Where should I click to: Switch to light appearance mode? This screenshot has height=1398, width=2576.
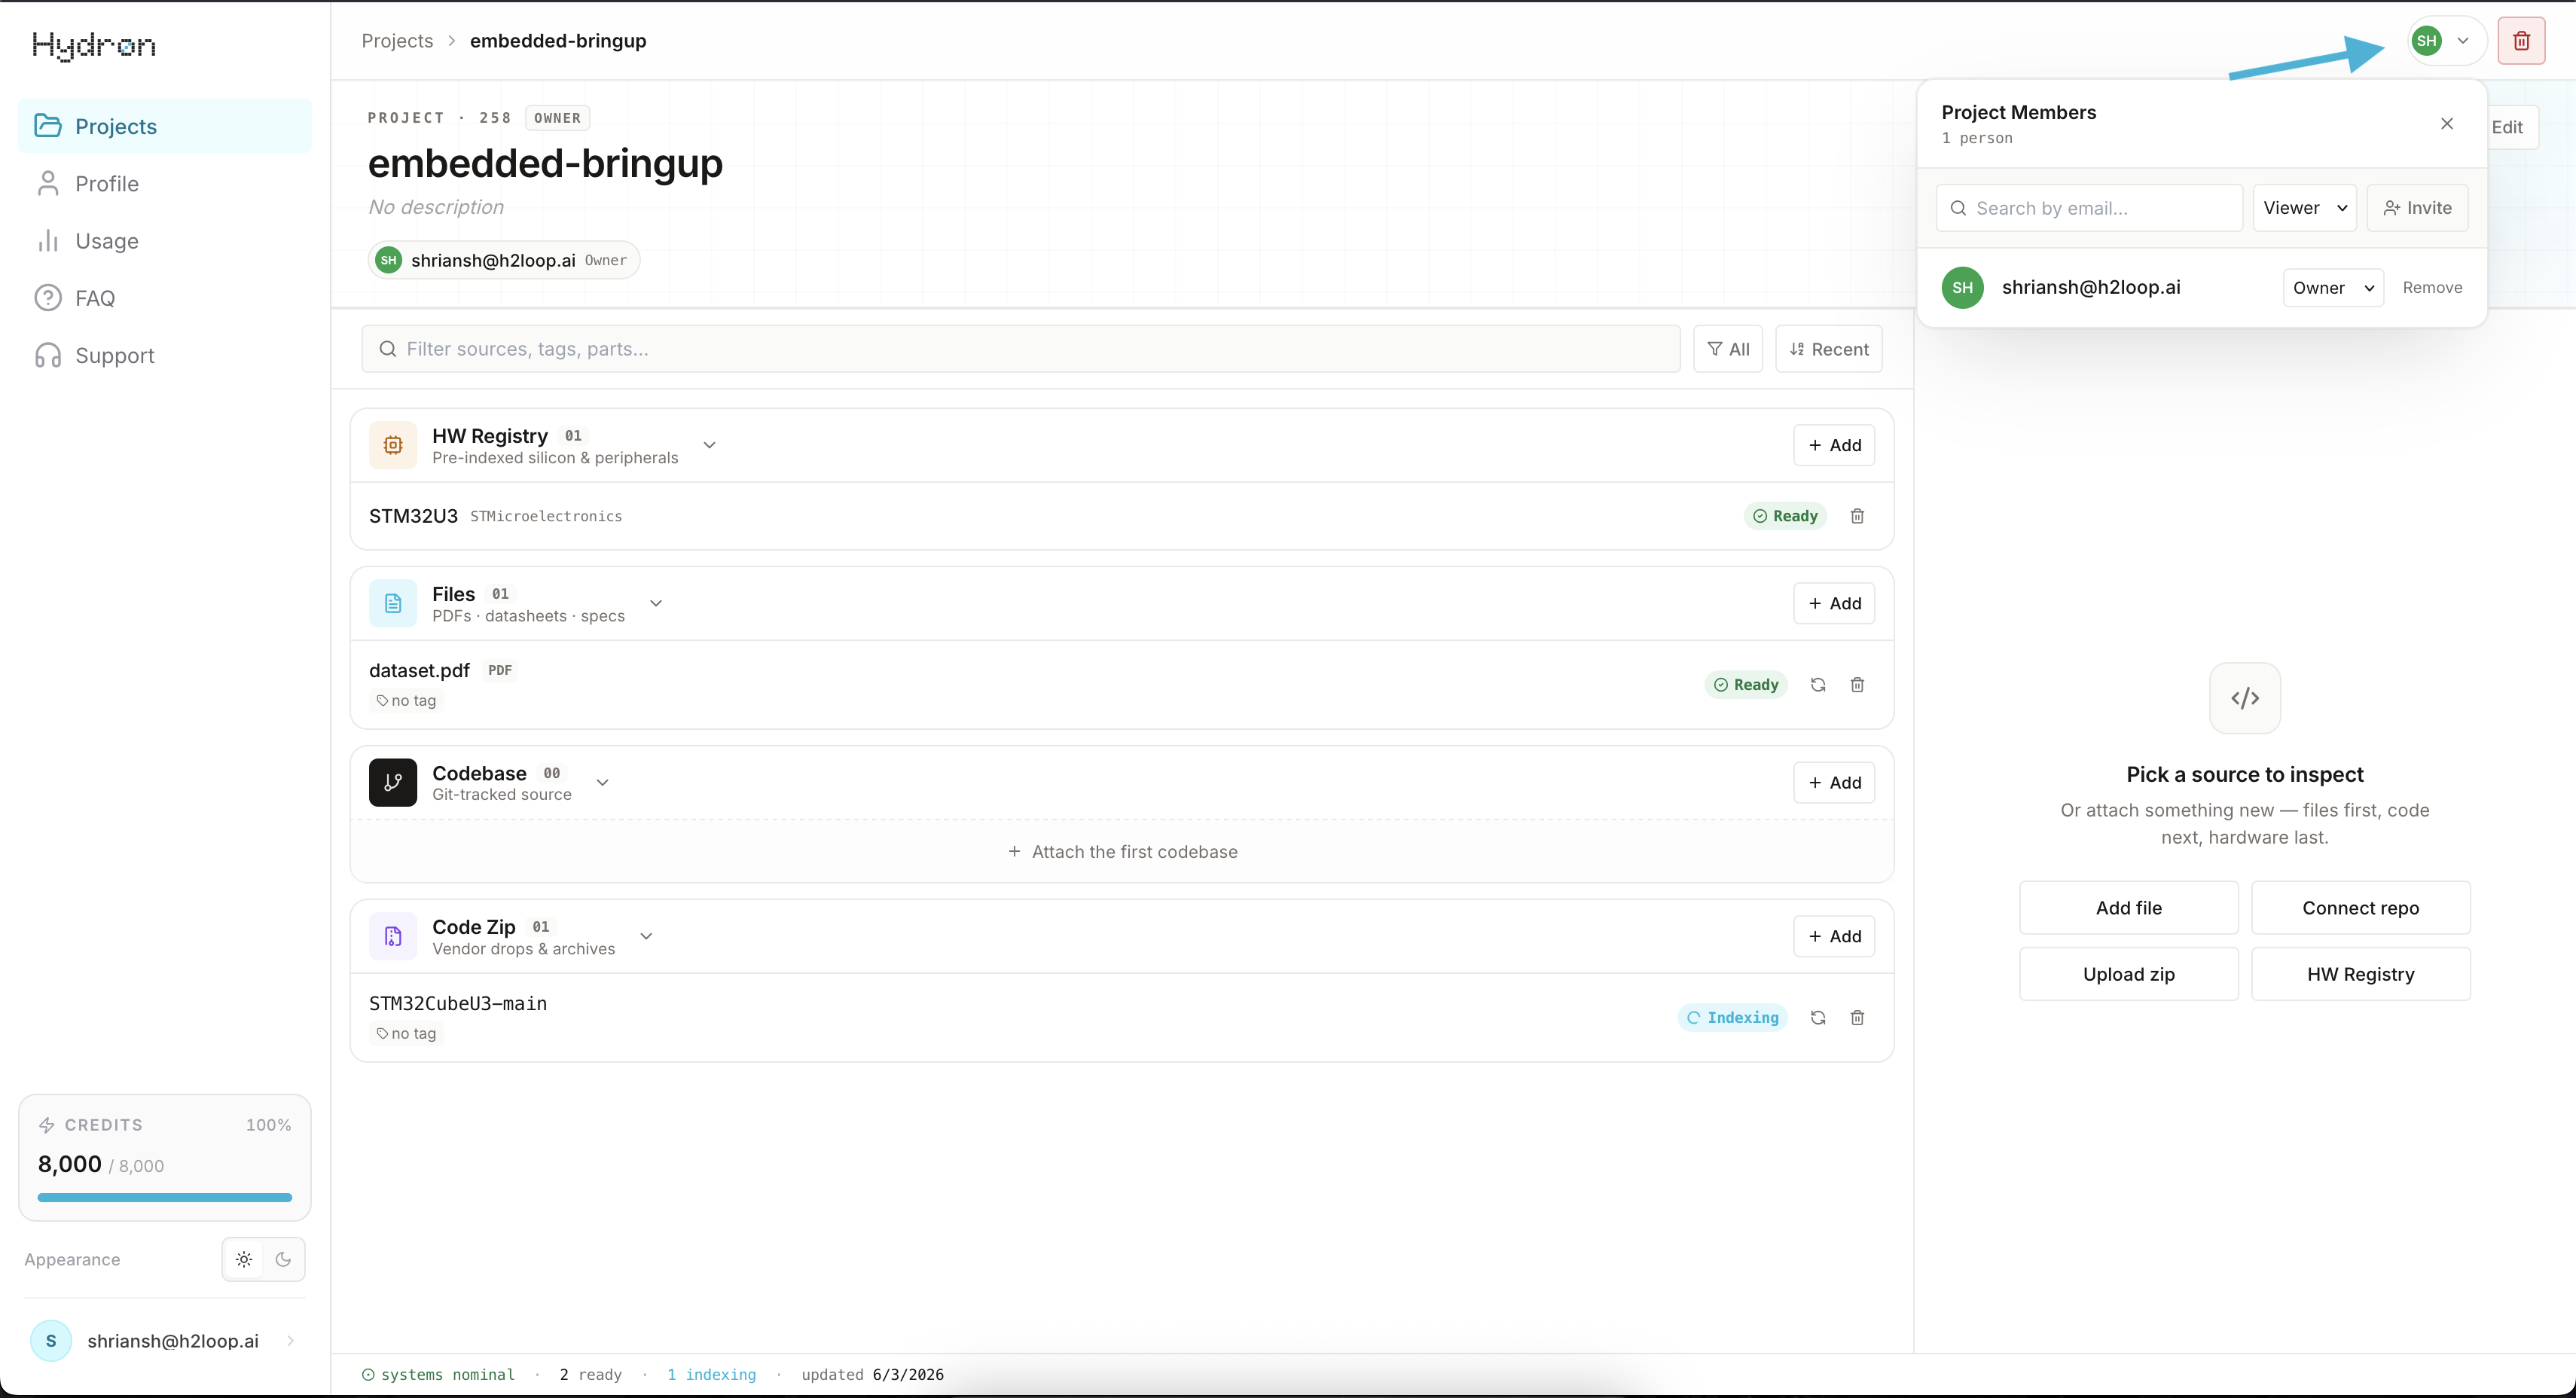point(244,1260)
